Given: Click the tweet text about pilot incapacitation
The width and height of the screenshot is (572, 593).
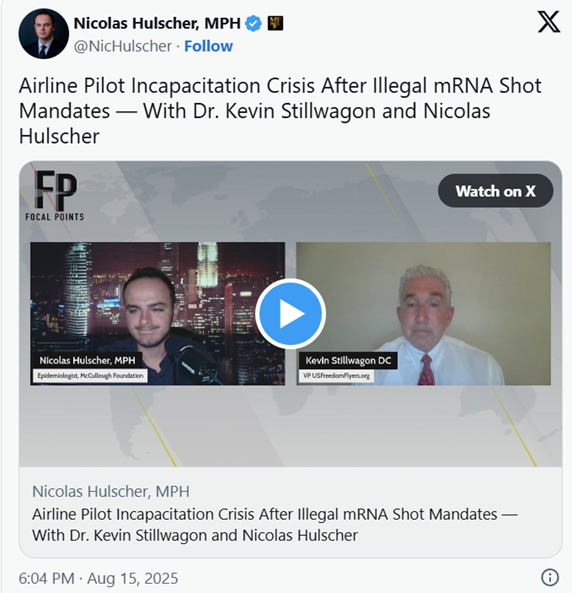Looking at the screenshot, I should click(280, 111).
